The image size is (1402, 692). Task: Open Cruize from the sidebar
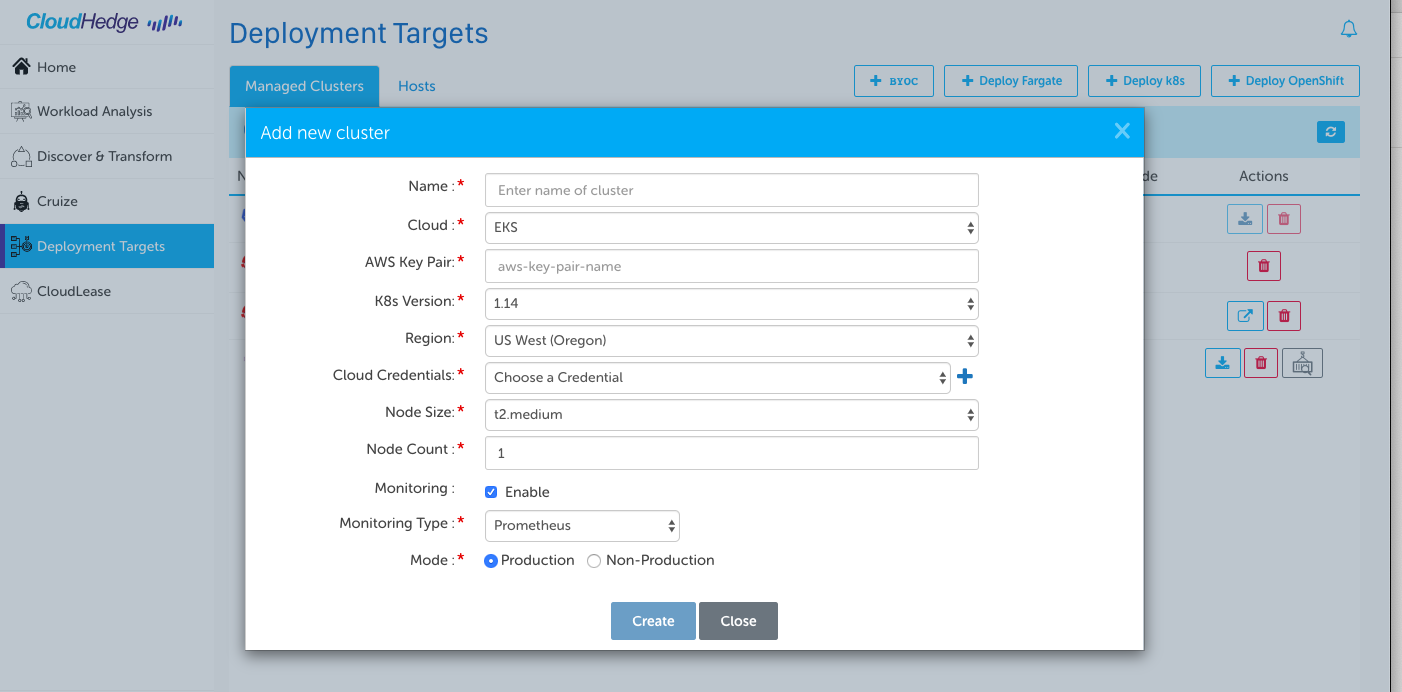(57, 201)
